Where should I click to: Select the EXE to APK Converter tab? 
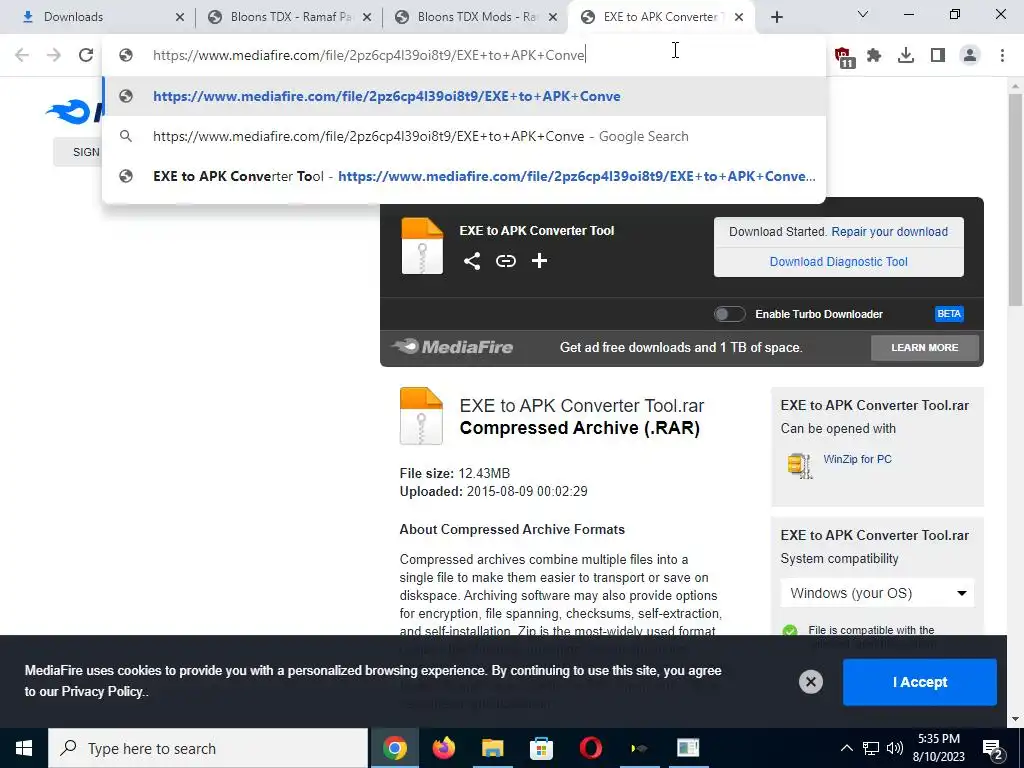tap(660, 17)
